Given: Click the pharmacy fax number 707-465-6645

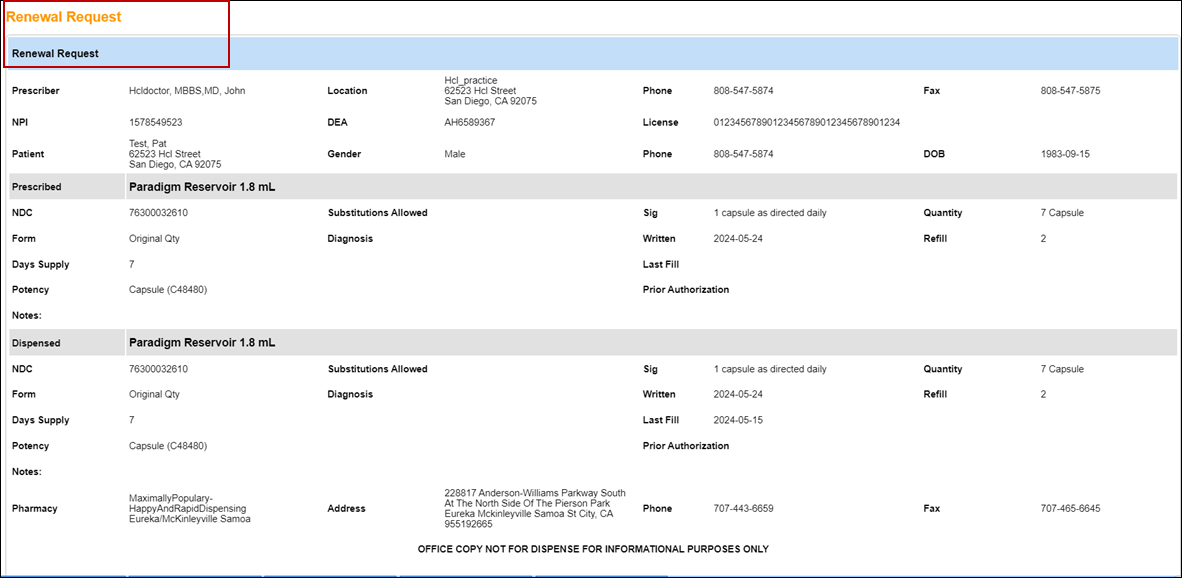Looking at the screenshot, I should click(1070, 509).
